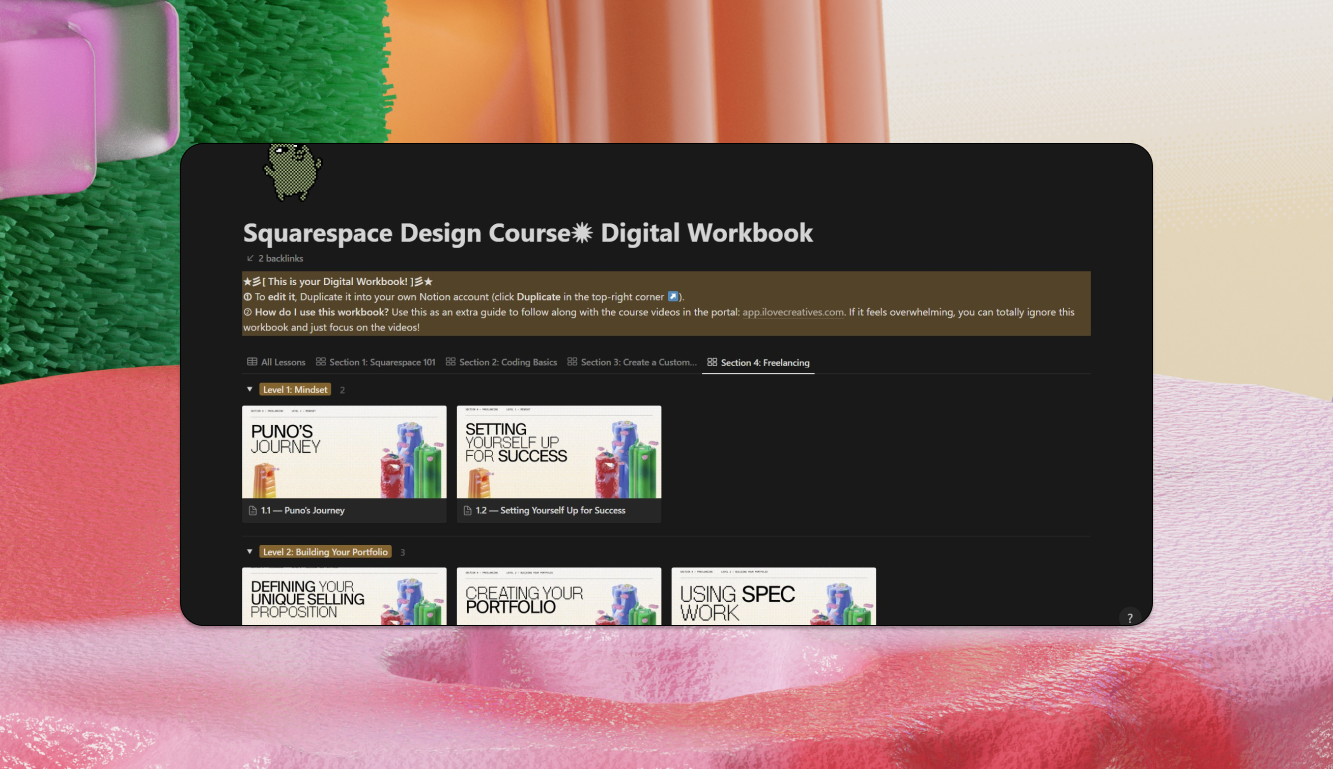Click the bold Duplicate word in callout
The width and height of the screenshot is (1333, 769).
pyautogui.click(x=538, y=297)
